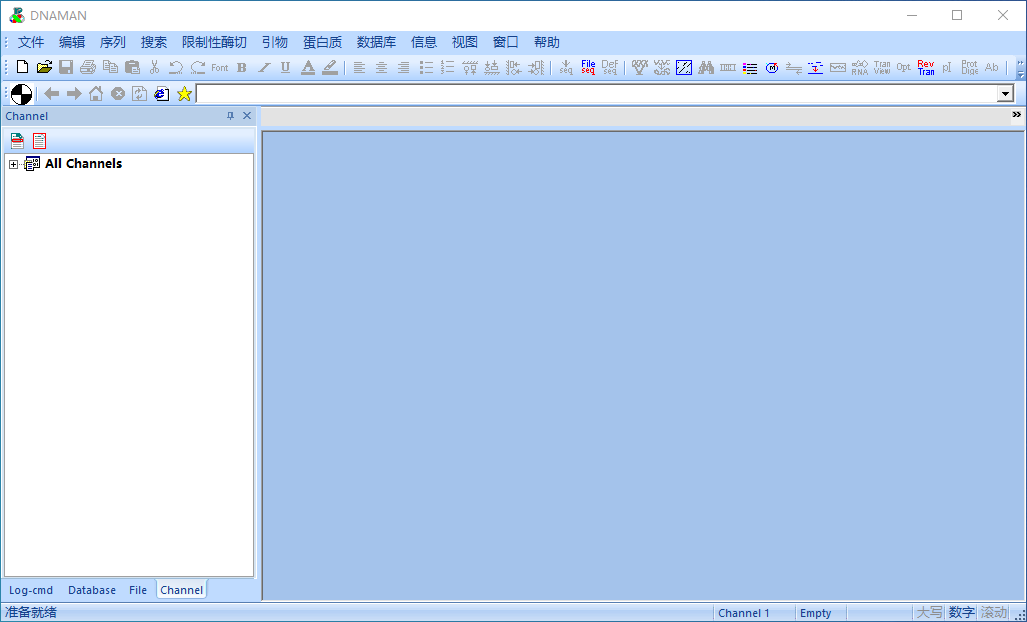Screen dimensions: 1027x622
Task: Click the New file icon
Action: pos(22,67)
